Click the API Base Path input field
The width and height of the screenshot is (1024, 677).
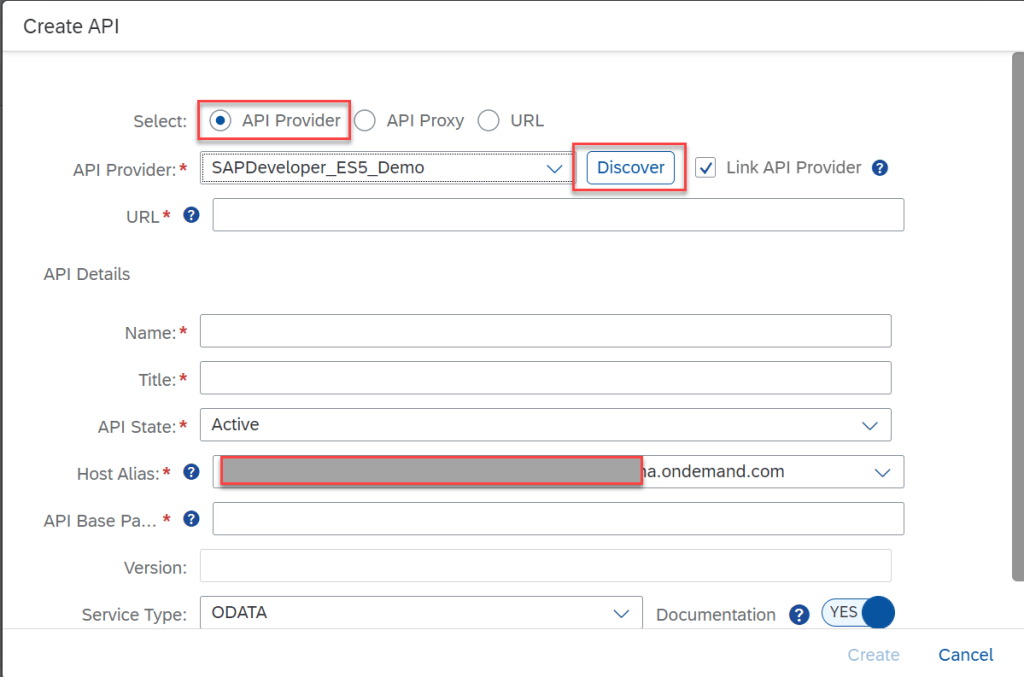[558, 519]
